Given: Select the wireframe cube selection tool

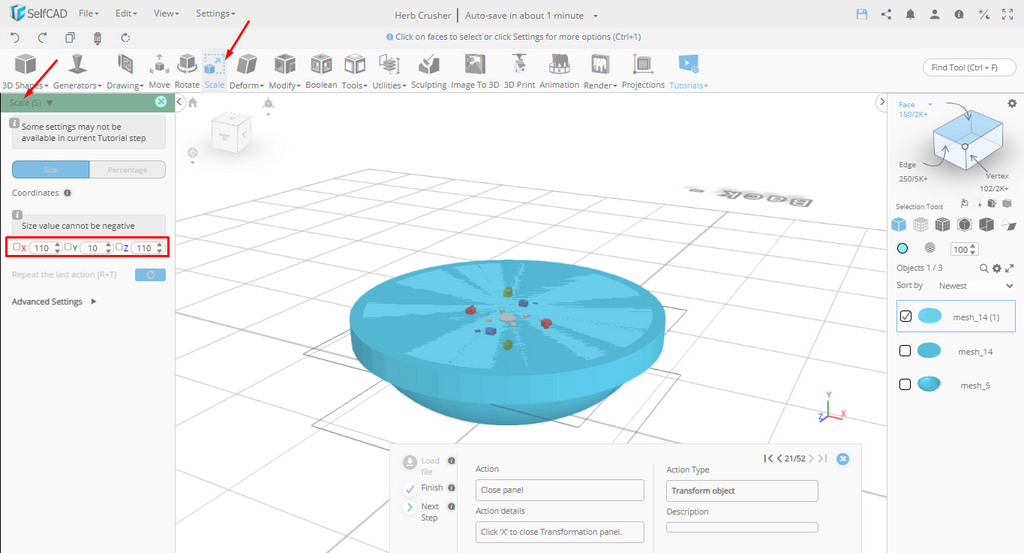Looking at the screenshot, I should tap(920, 225).
